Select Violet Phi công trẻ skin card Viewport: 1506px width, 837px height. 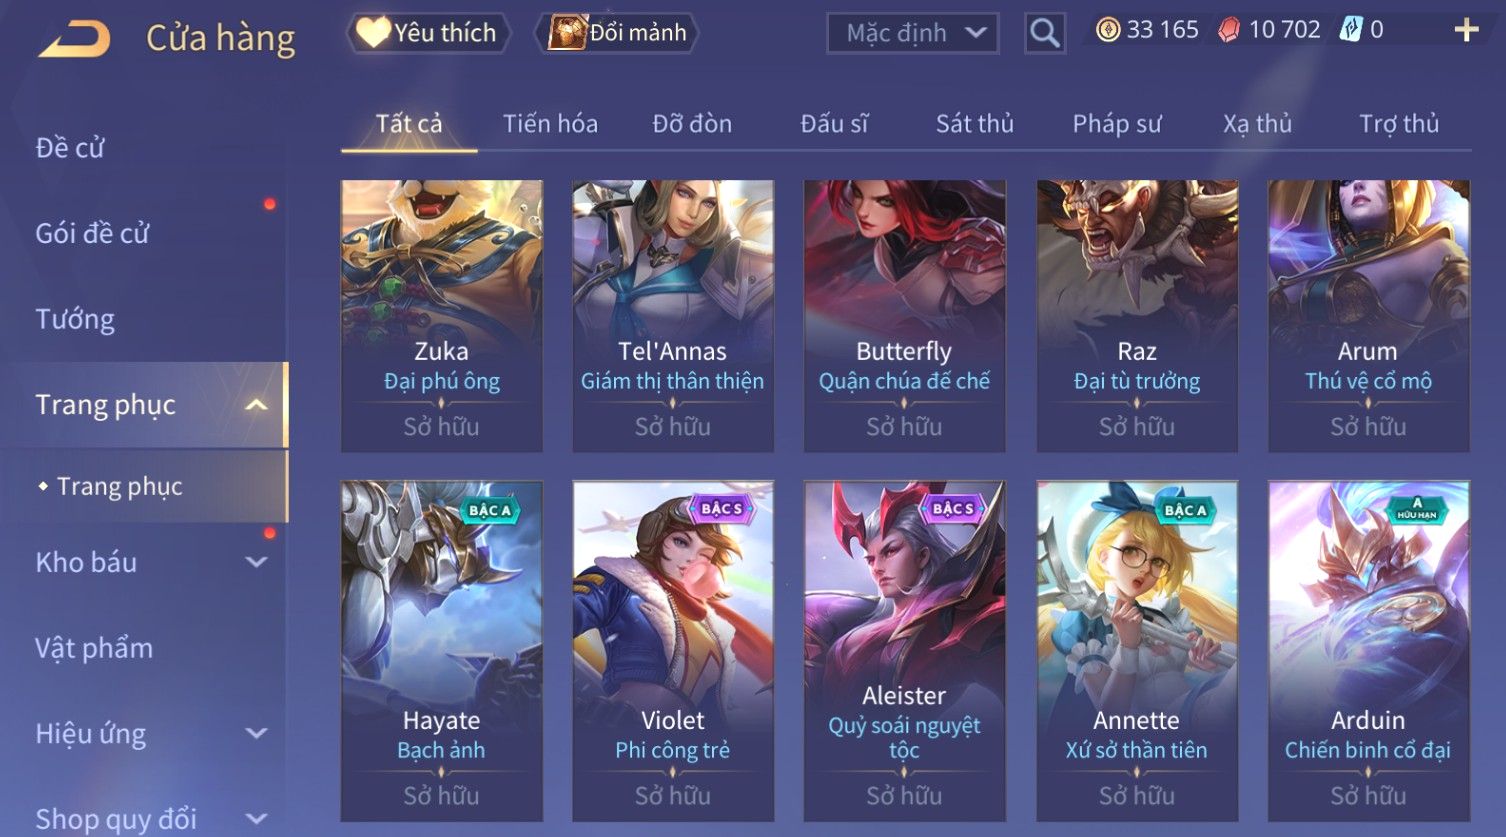[x=673, y=651]
